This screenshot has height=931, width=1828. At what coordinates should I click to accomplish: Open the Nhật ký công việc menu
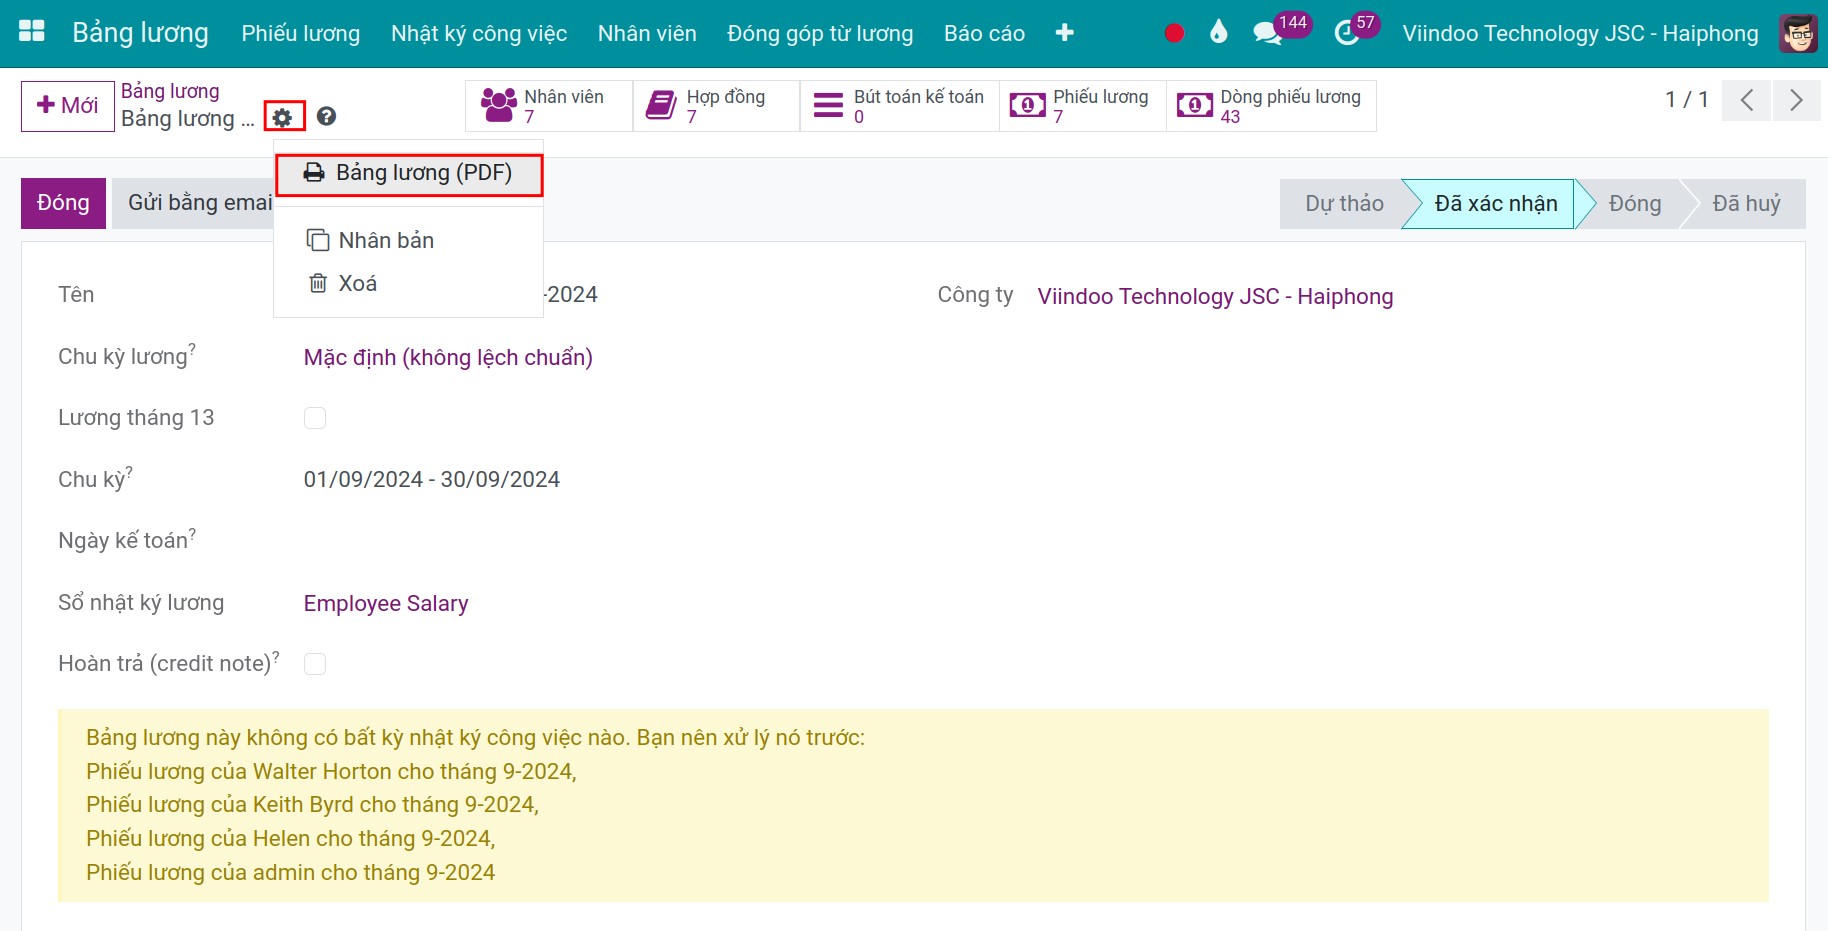click(x=479, y=34)
